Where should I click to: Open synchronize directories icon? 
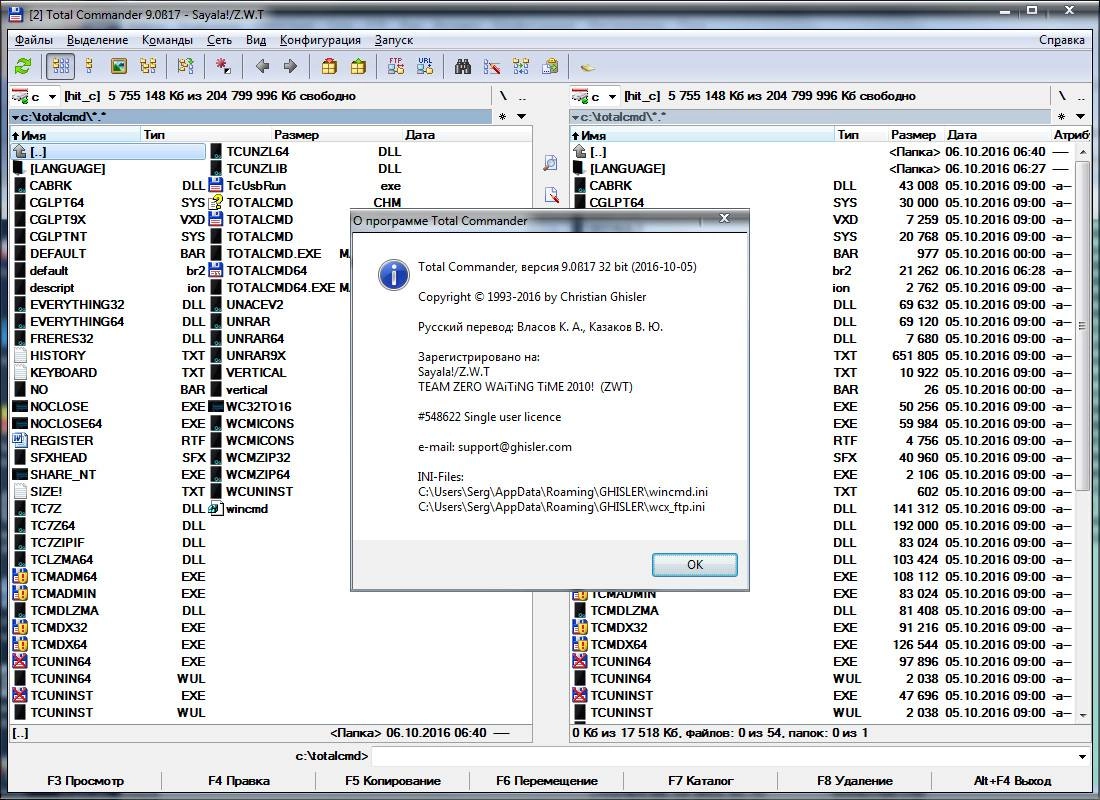521,67
